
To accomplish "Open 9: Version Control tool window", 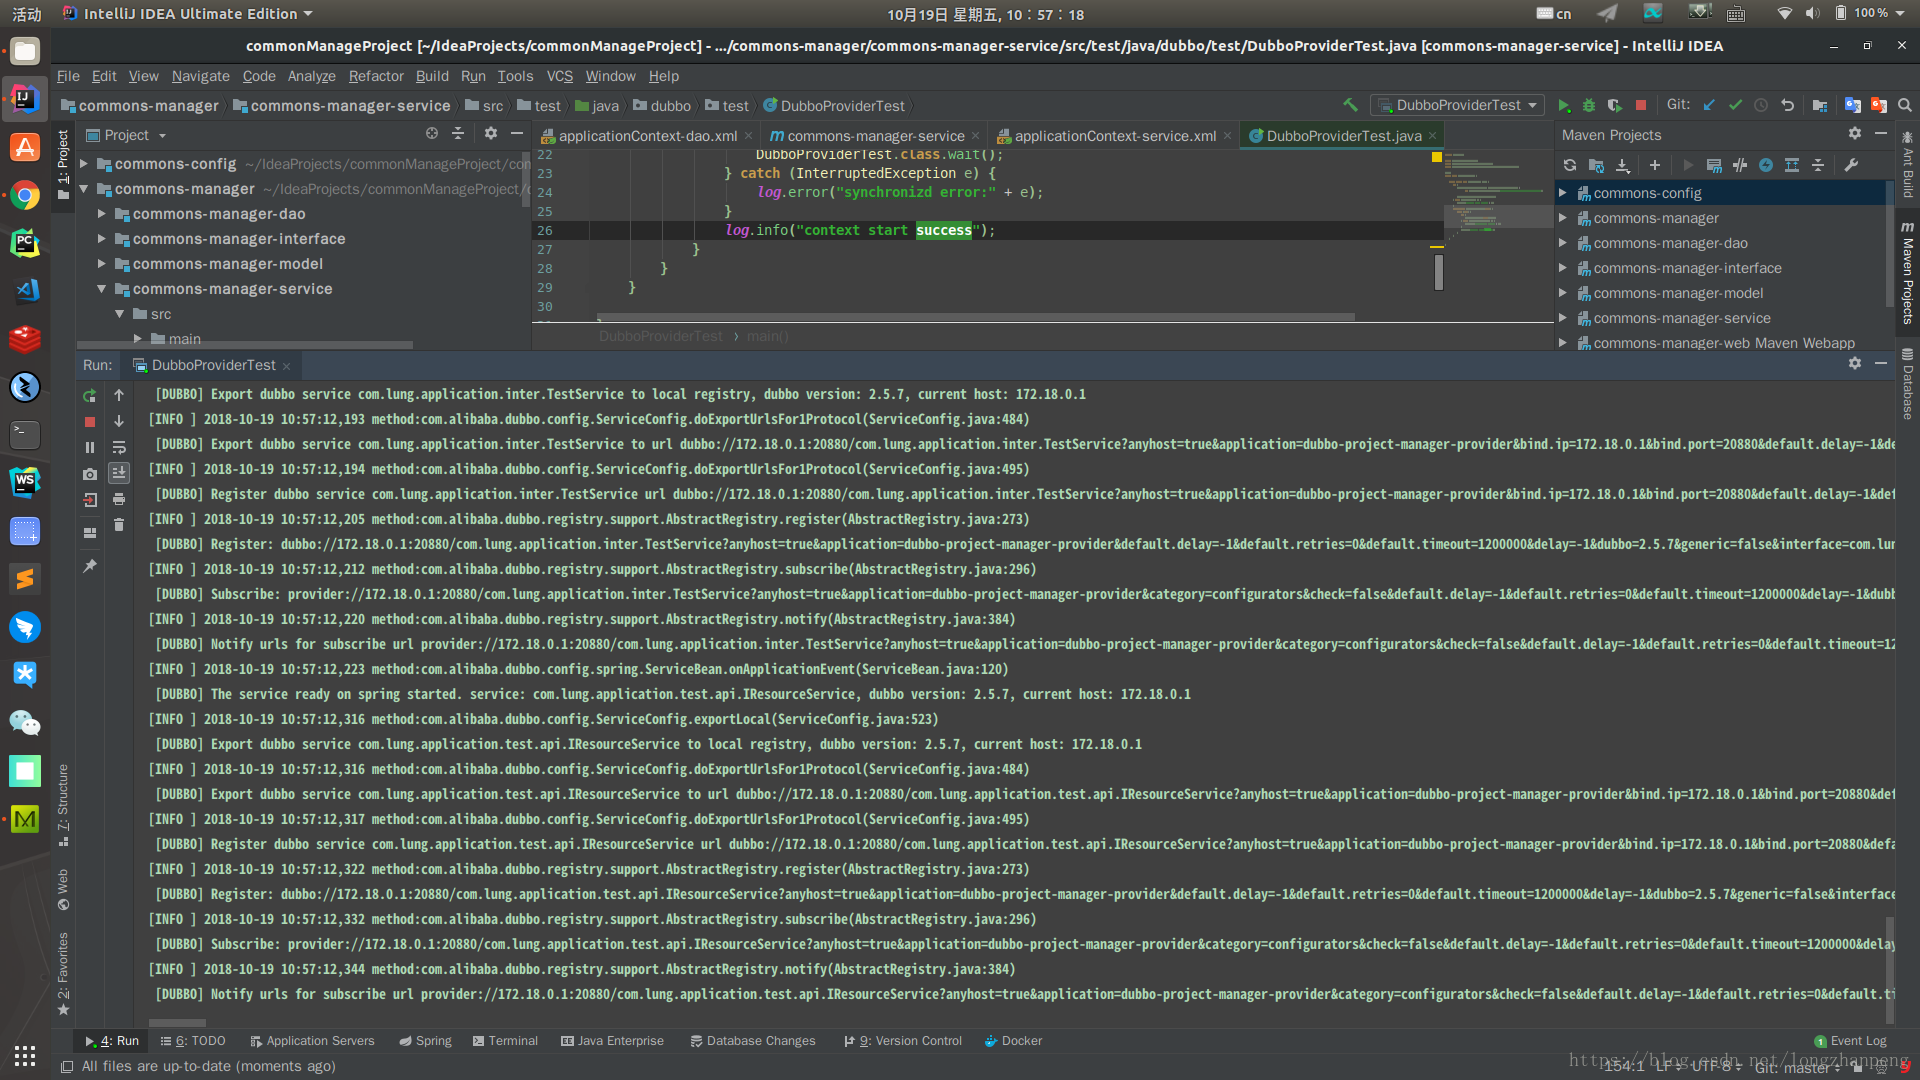I will click(x=903, y=1041).
